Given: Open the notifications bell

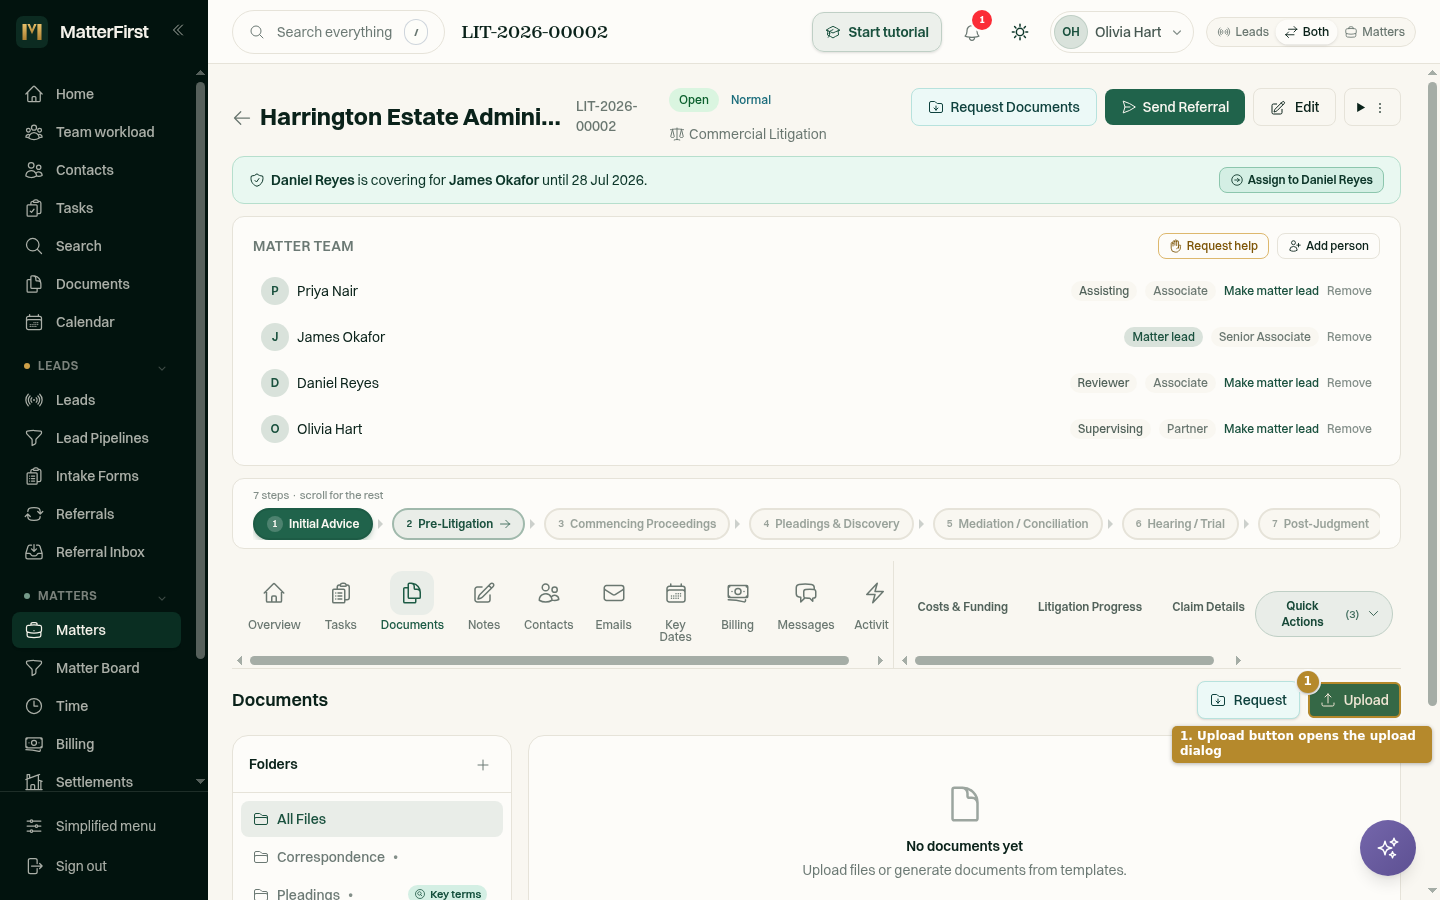Looking at the screenshot, I should tap(972, 32).
